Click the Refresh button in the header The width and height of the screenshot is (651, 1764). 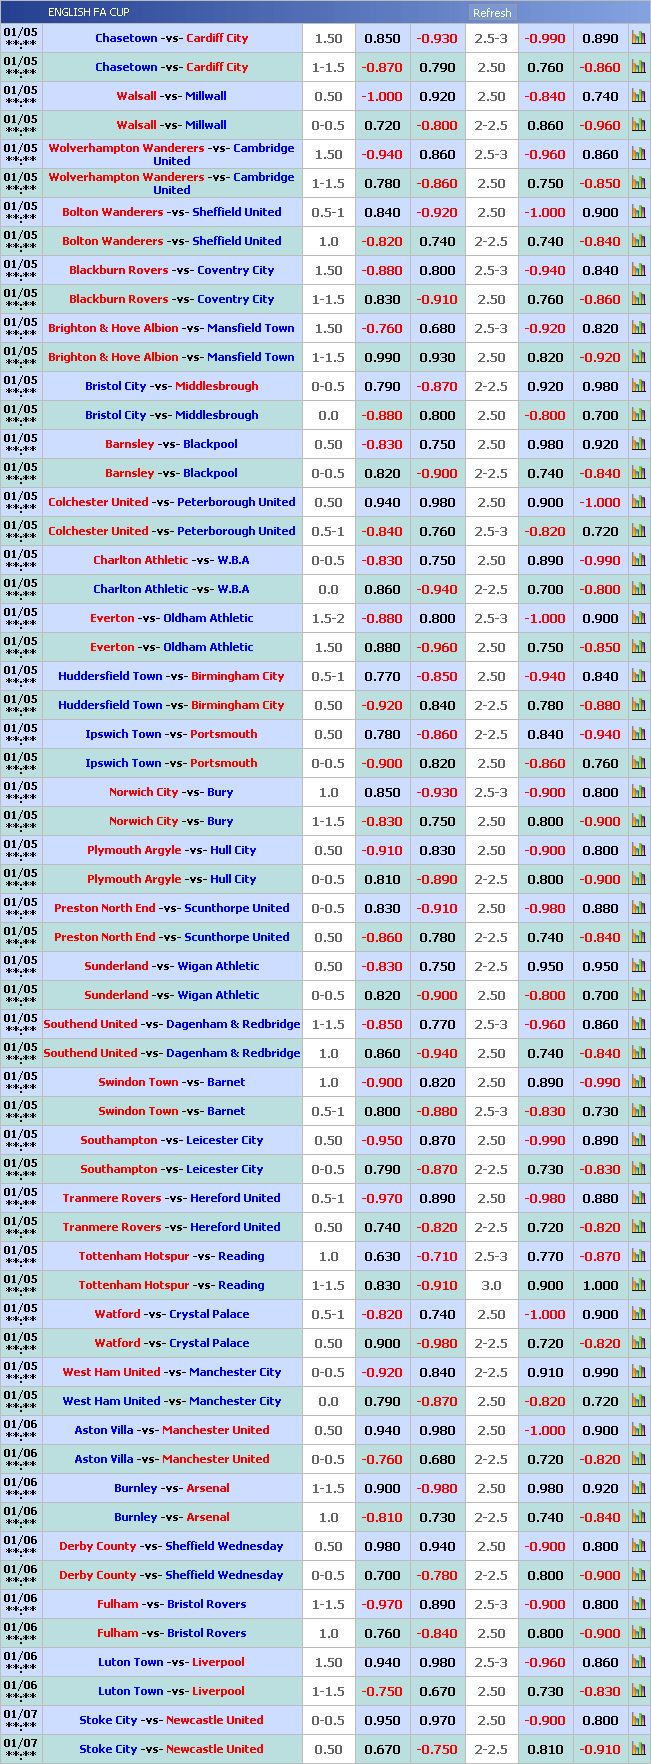[x=492, y=13]
